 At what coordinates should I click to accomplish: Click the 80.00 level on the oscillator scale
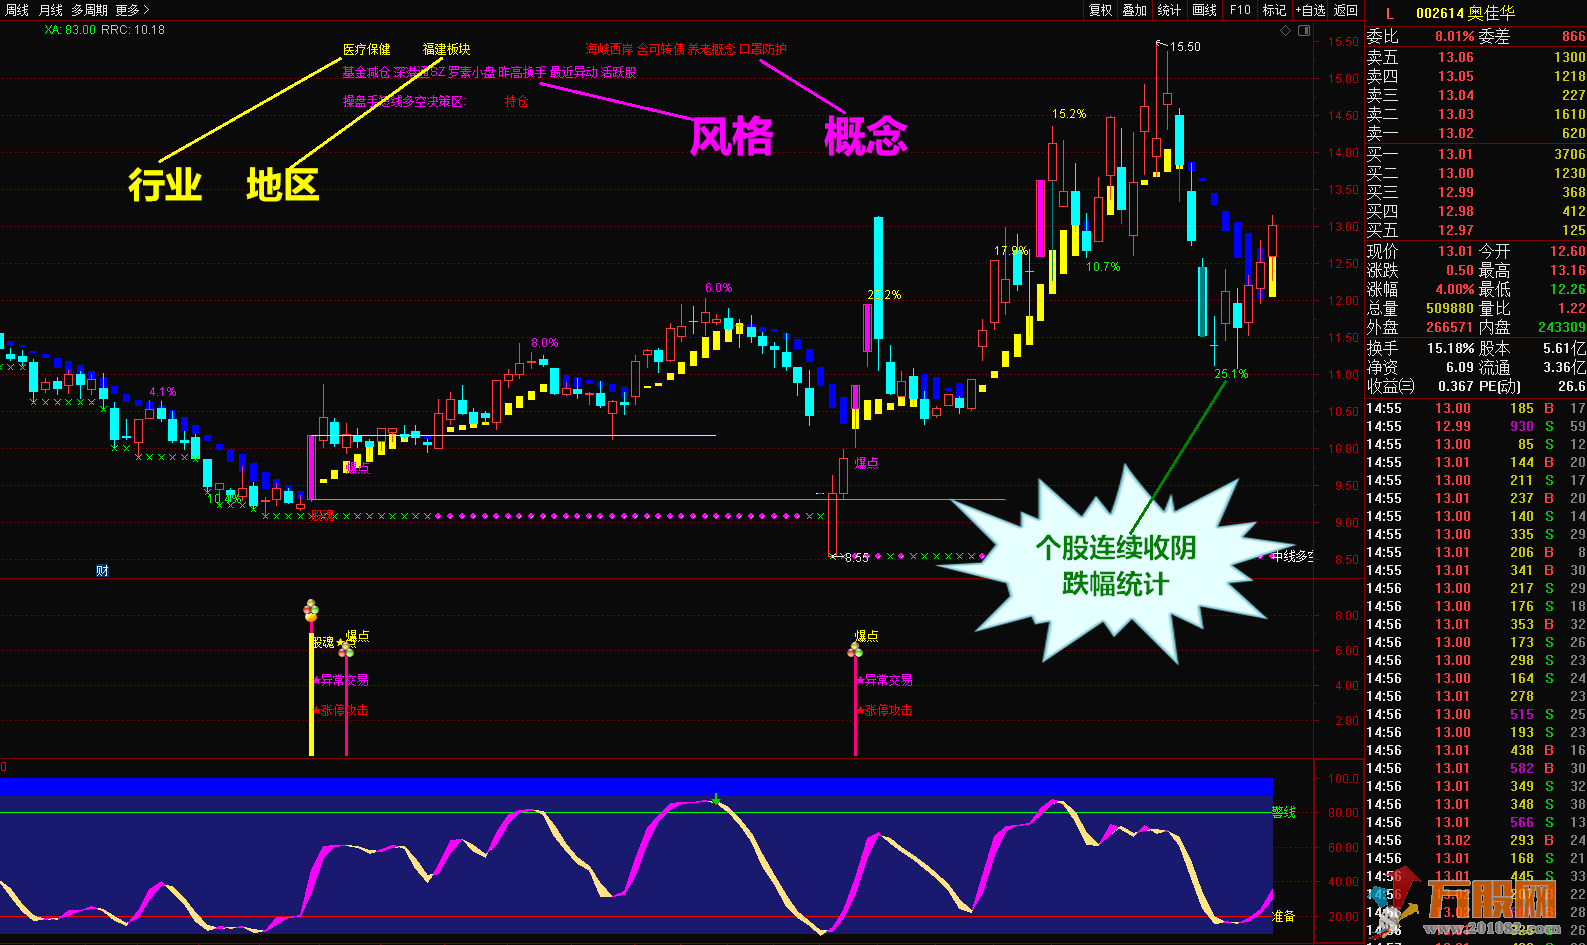click(1343, 813)
